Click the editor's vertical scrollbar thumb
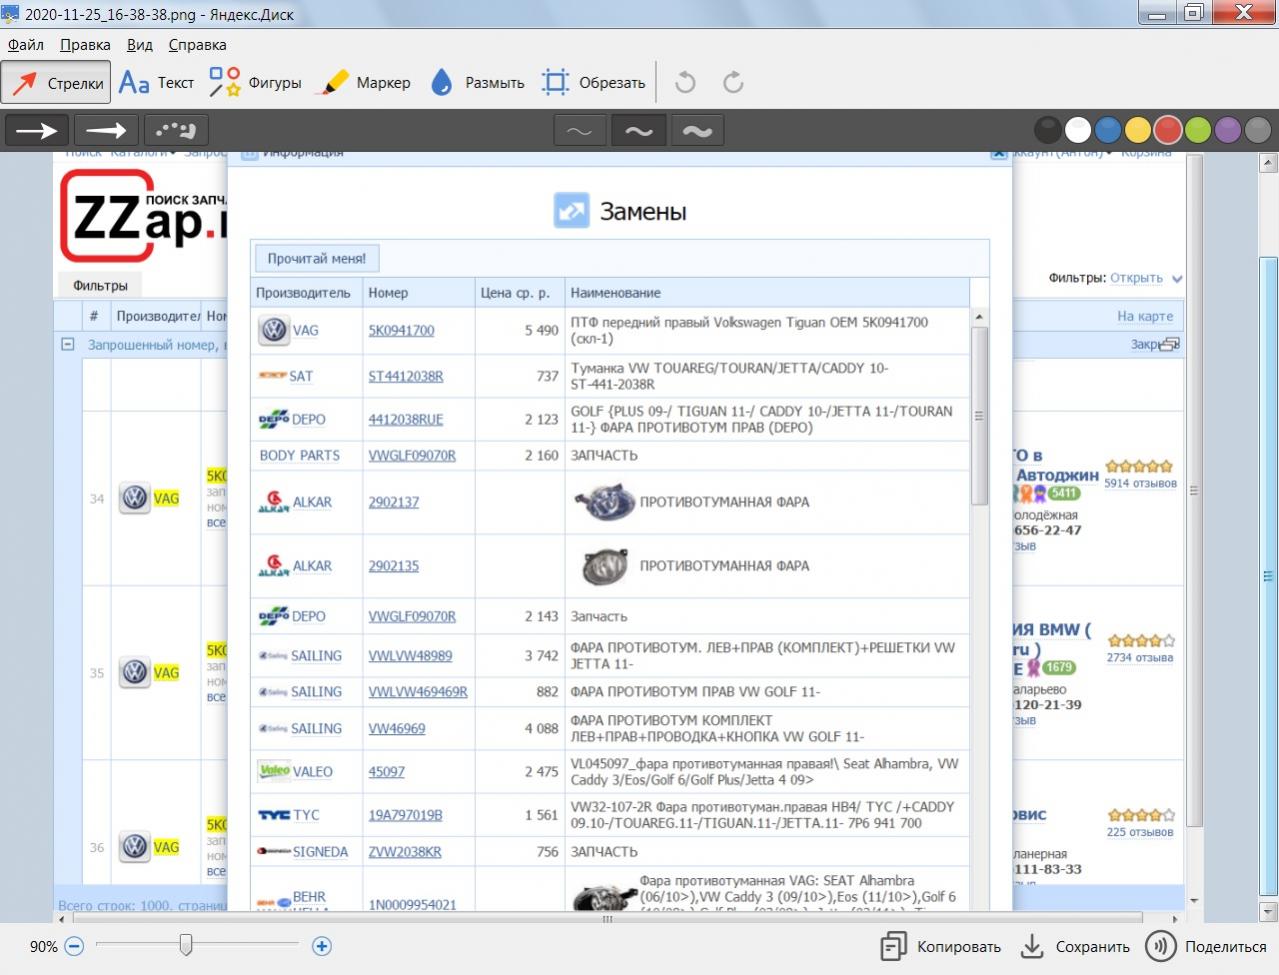 tap(1268, 575)
